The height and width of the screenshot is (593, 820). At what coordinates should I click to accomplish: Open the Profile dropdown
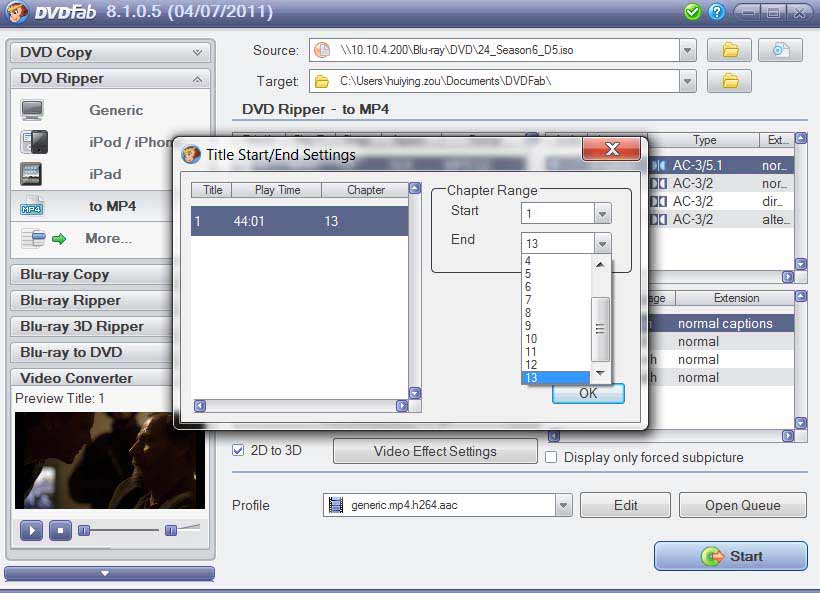(x=563, y=505)
